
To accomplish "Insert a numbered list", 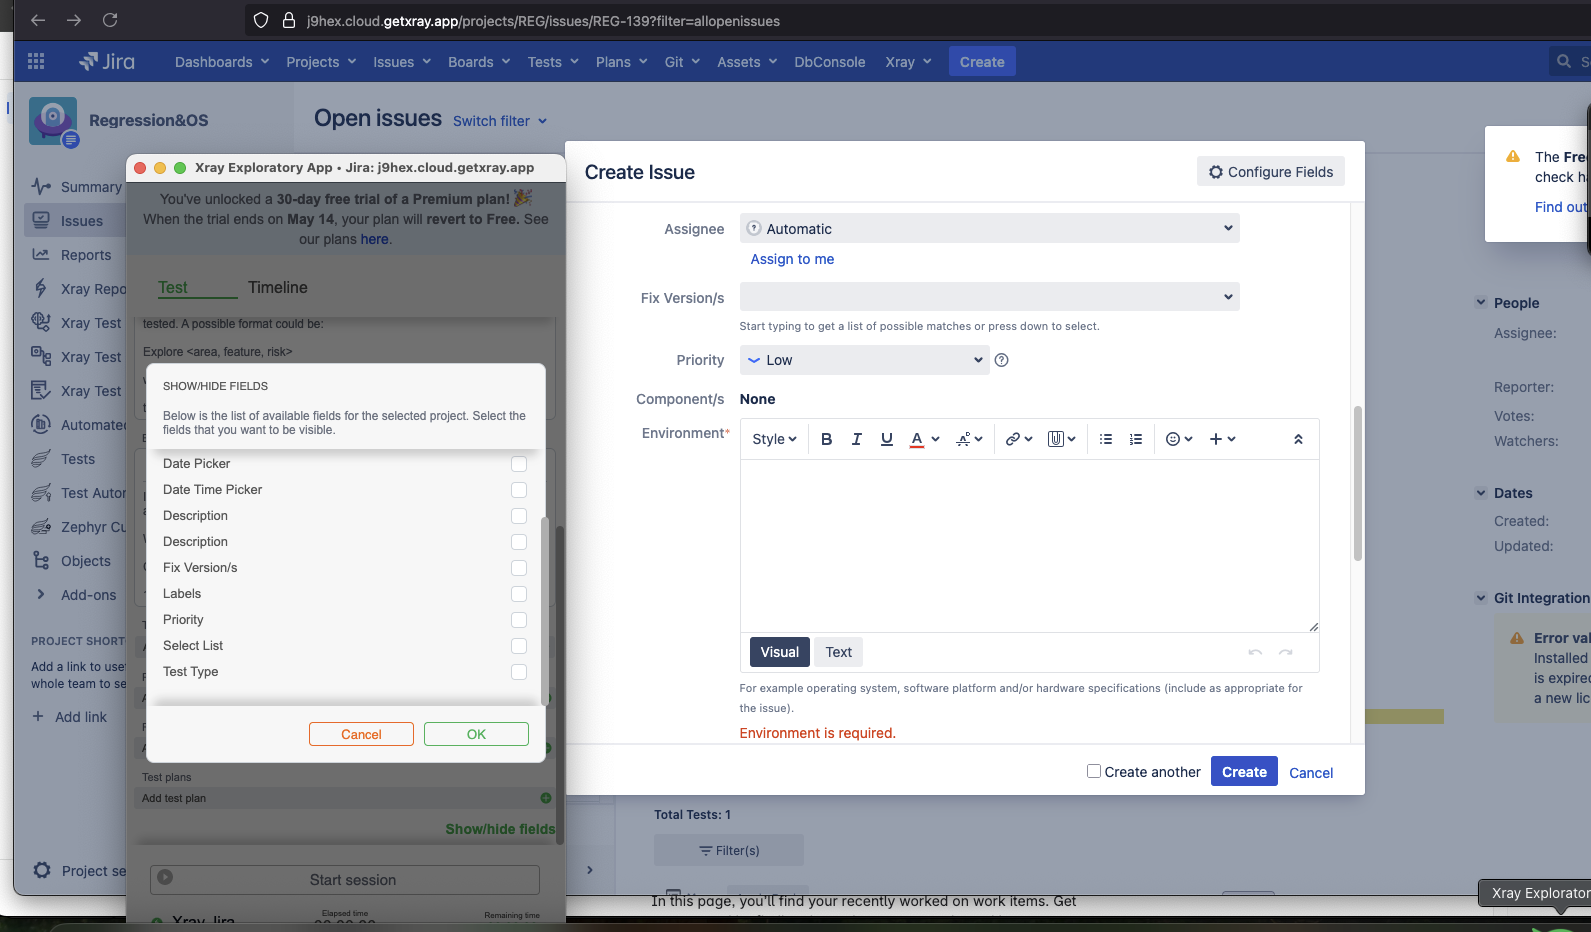I will point(1136,439).
